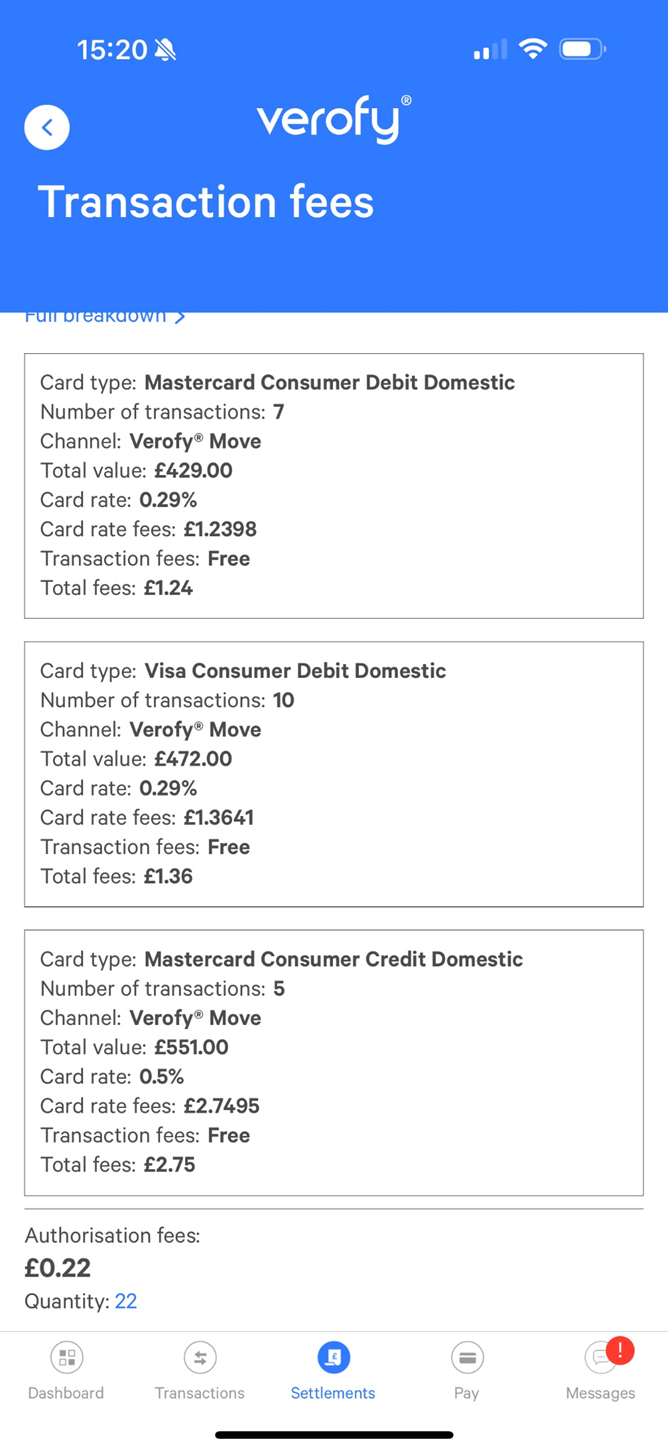Select the Mastercard Consumer Credit Domestic card
The image size is (668, 1451).
(x=334, y=1062)
